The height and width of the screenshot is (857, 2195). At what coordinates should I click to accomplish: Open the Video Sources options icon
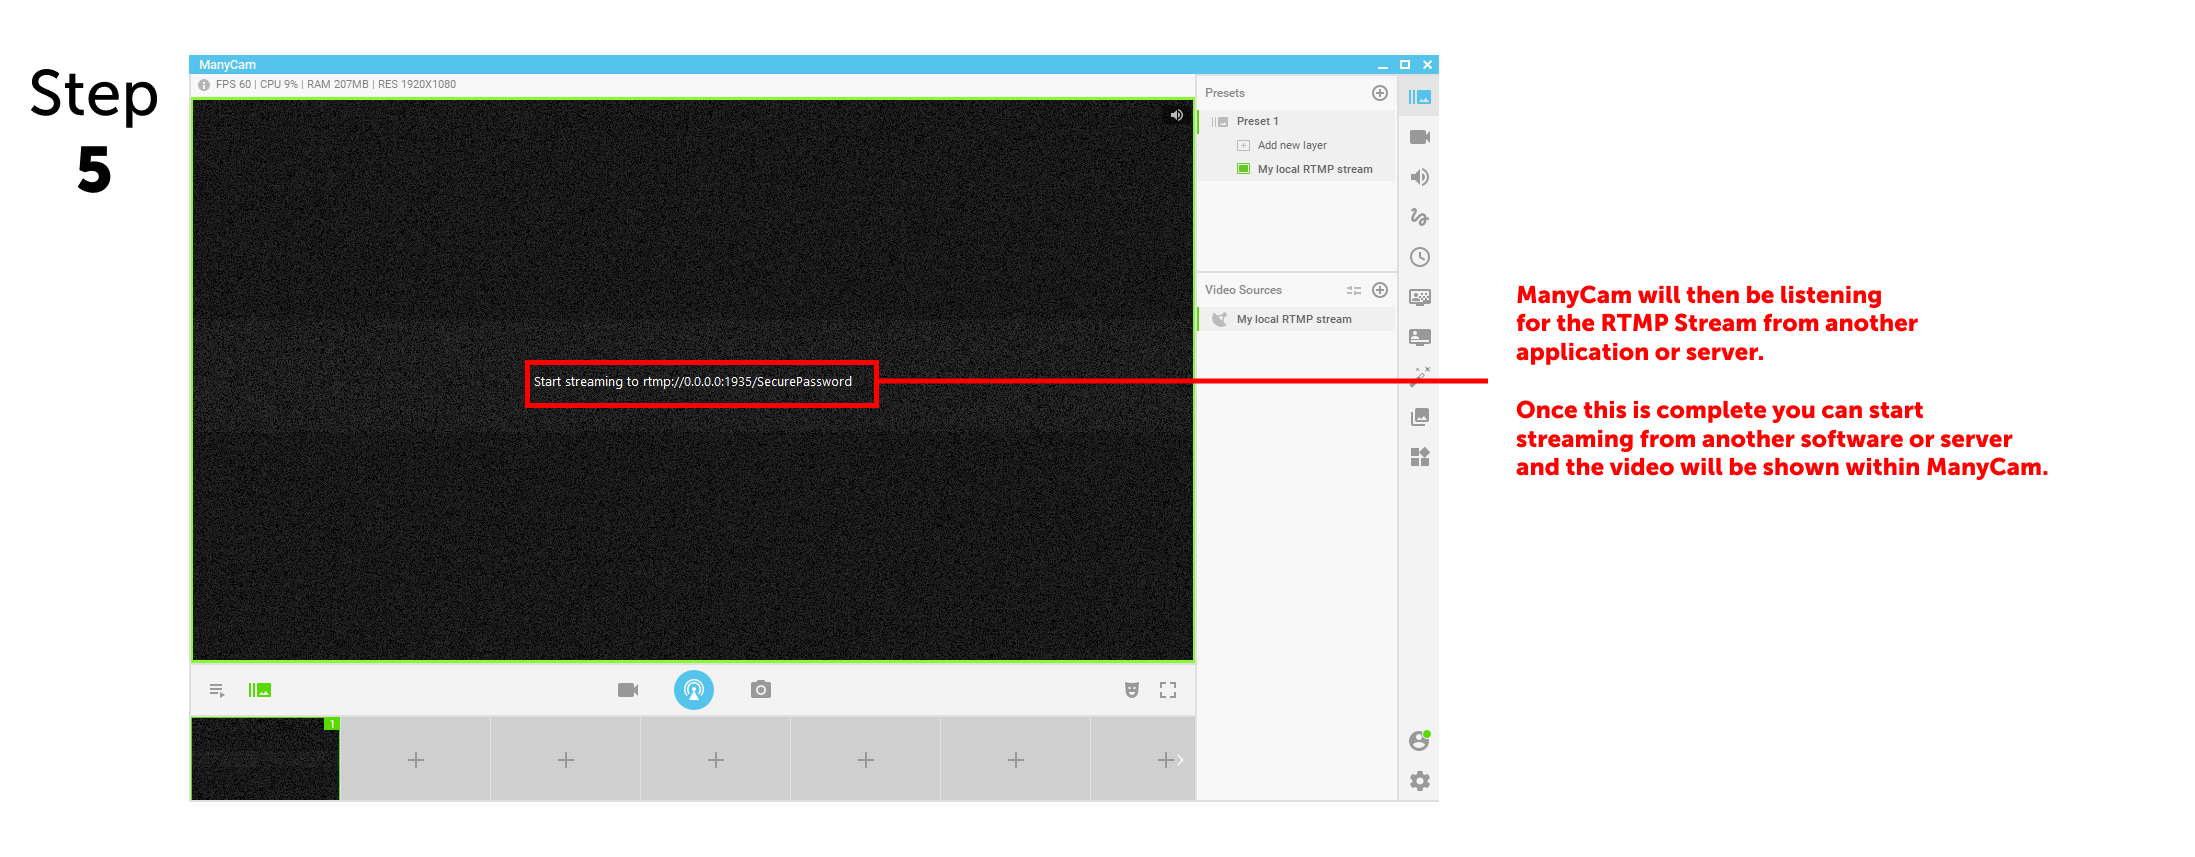coord(1354,290)
